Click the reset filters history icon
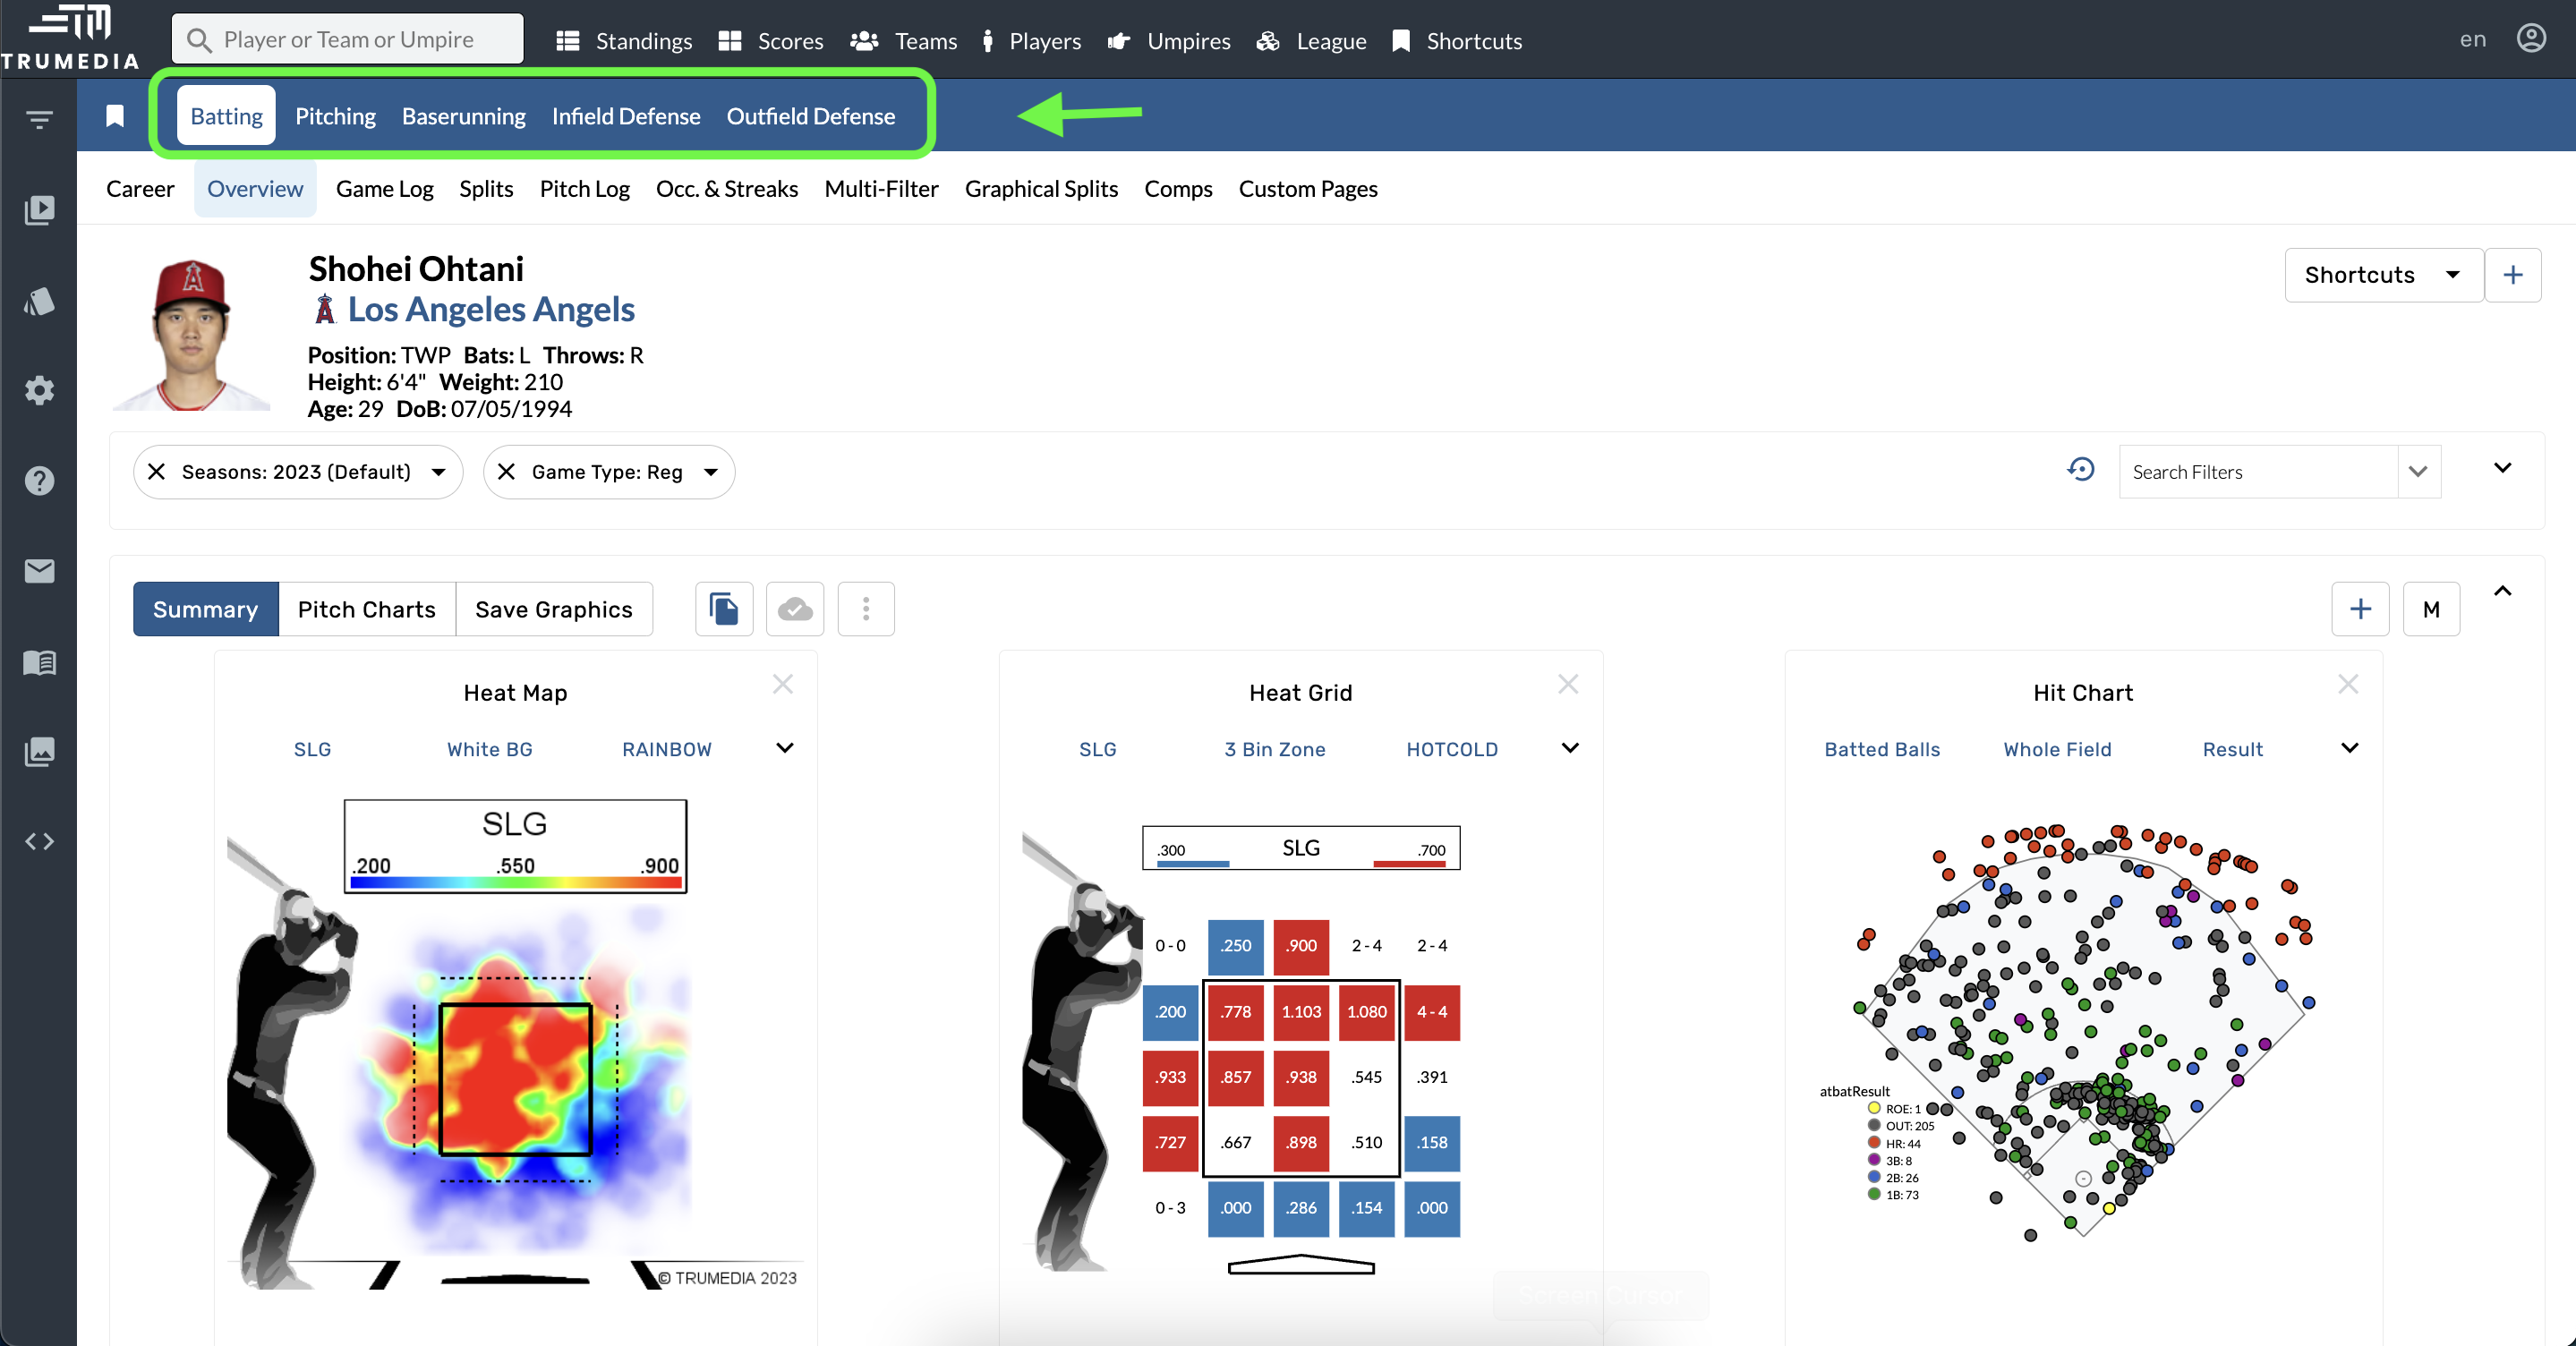 [2080, 470]
